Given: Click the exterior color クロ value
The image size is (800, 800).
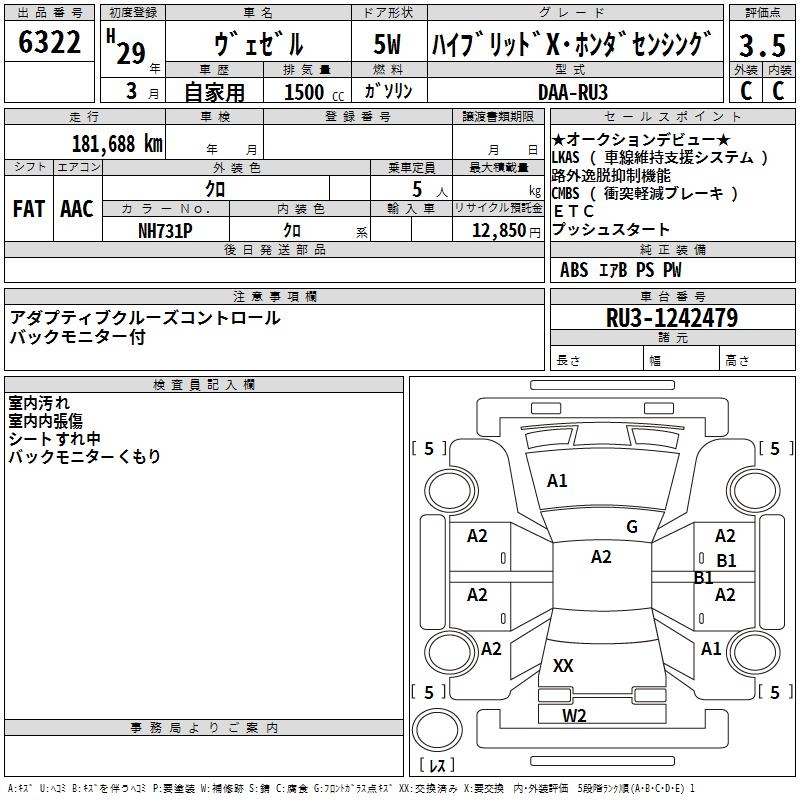Looking at the screenshot, I should point(215,189).
